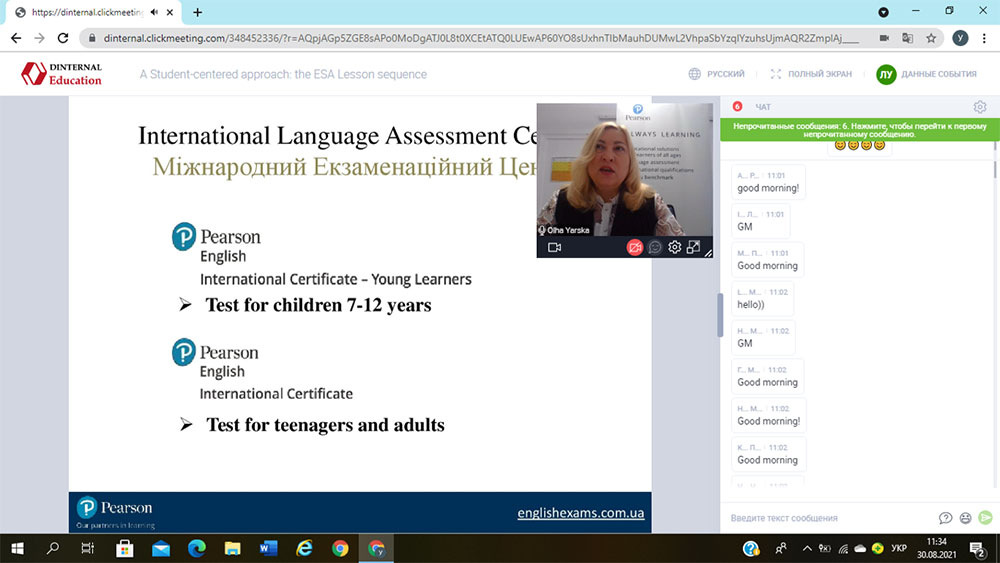Ask a question via speech bubble icon
The height and width of the screenshot is (563, 1000).
945,518
